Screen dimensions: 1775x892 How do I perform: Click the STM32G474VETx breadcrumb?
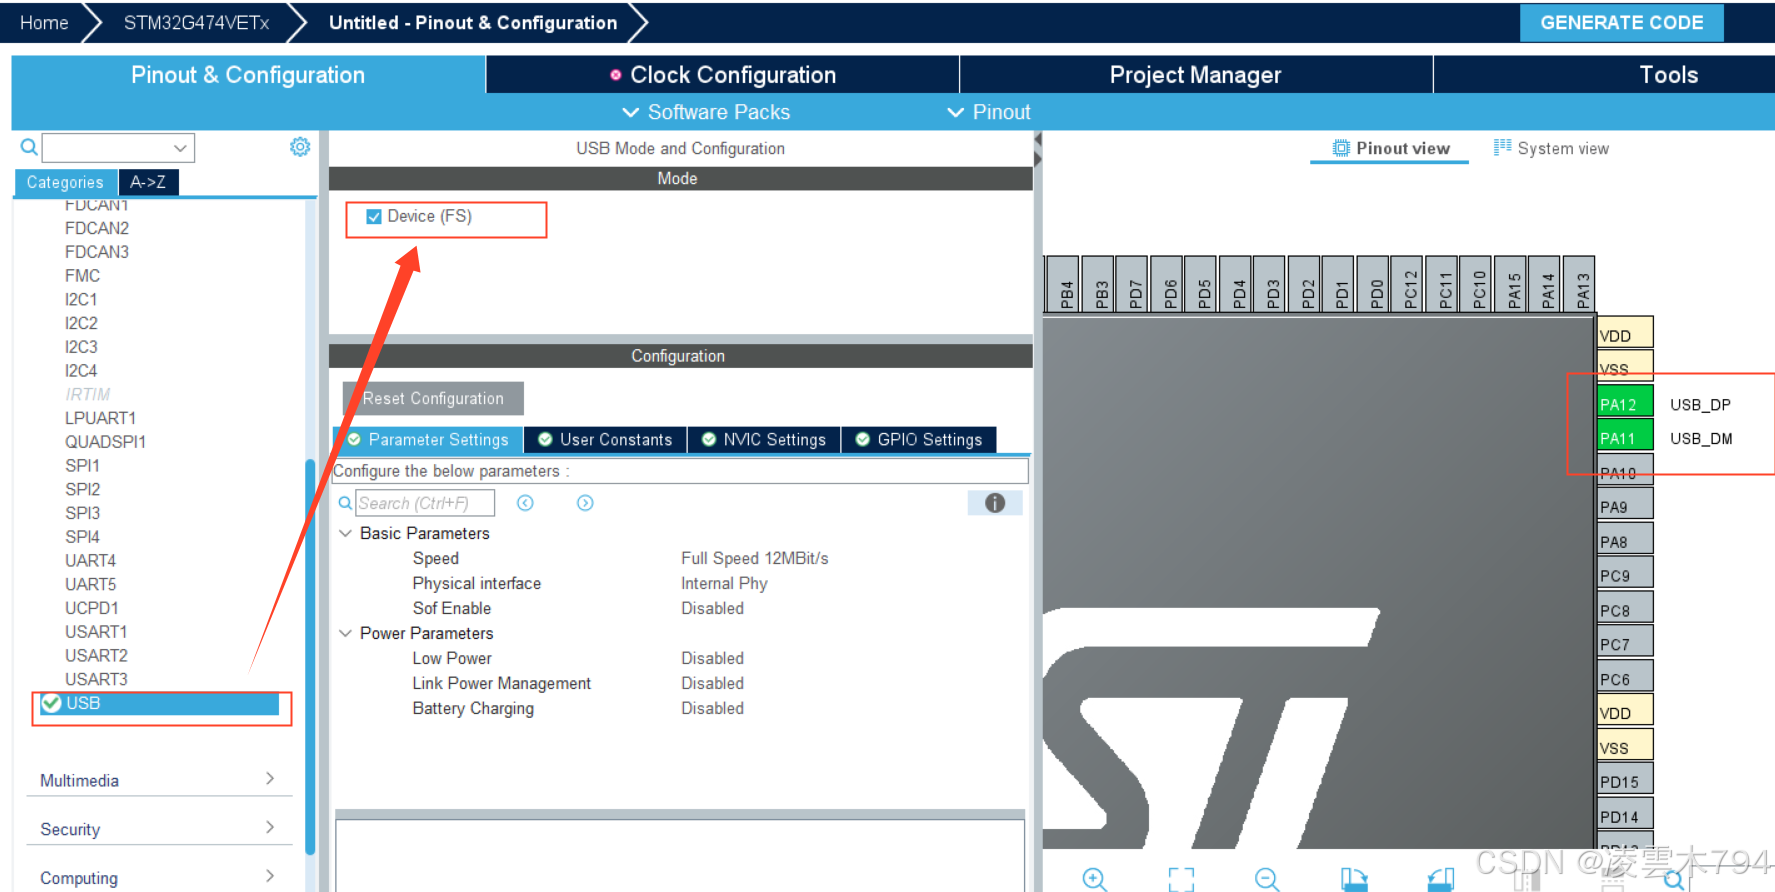click(197, 22)
